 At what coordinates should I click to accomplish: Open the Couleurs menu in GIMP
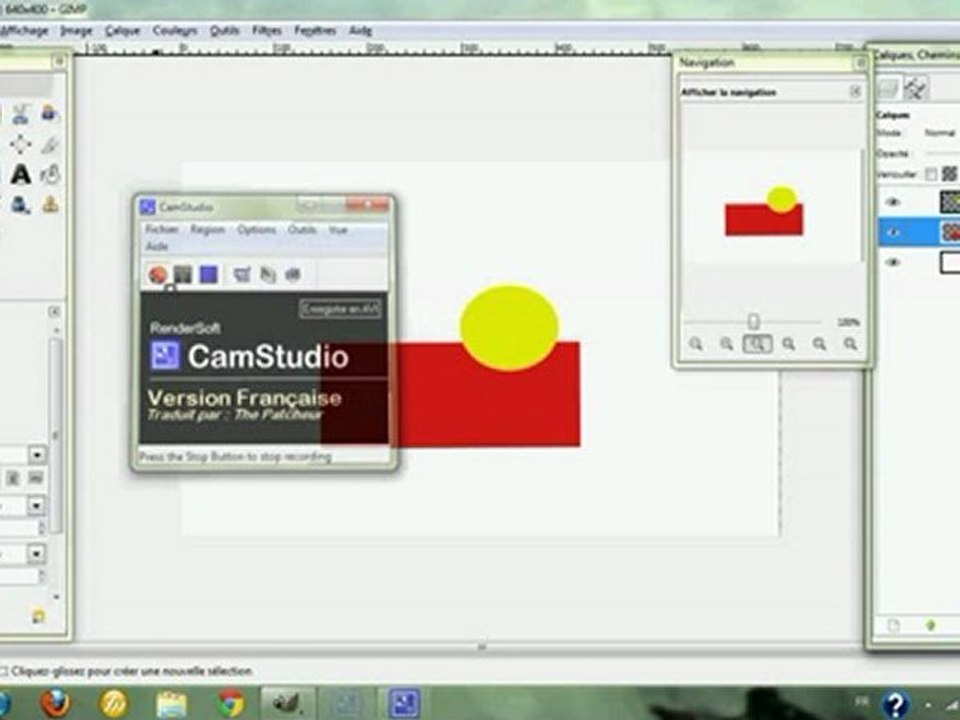[175, 30]
